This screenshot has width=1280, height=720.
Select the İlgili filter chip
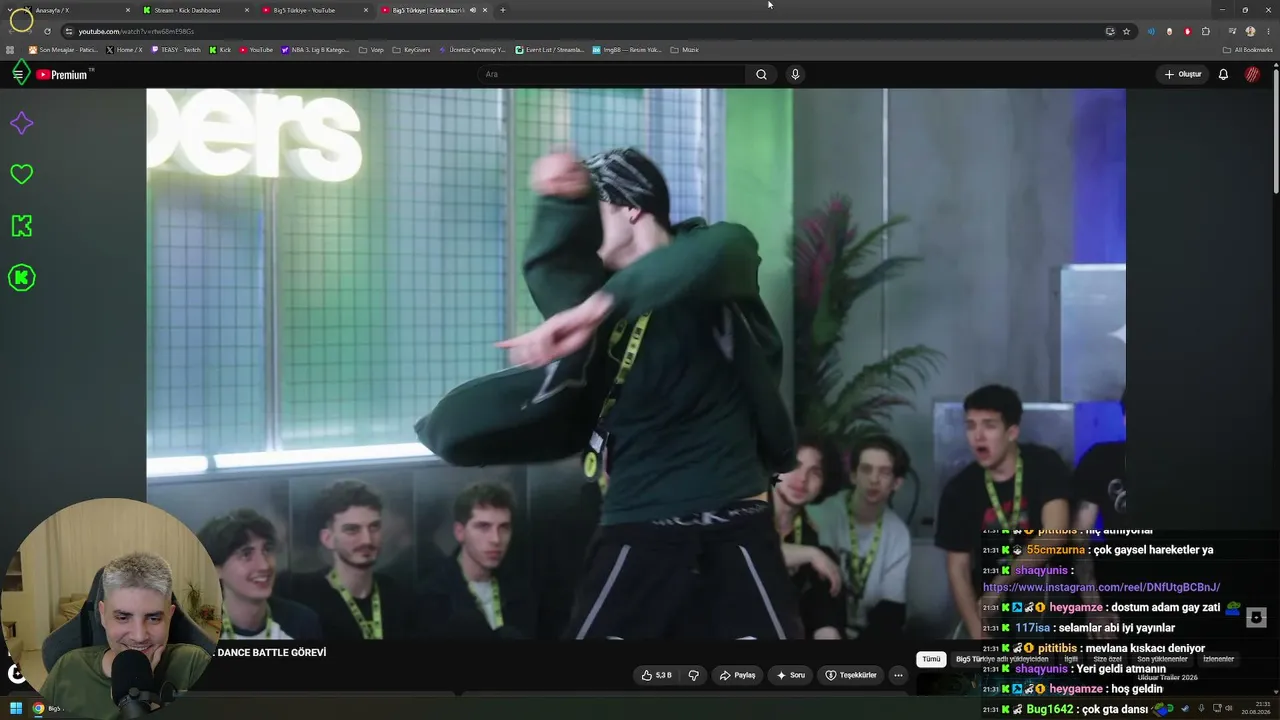(x=1071, y=659)
